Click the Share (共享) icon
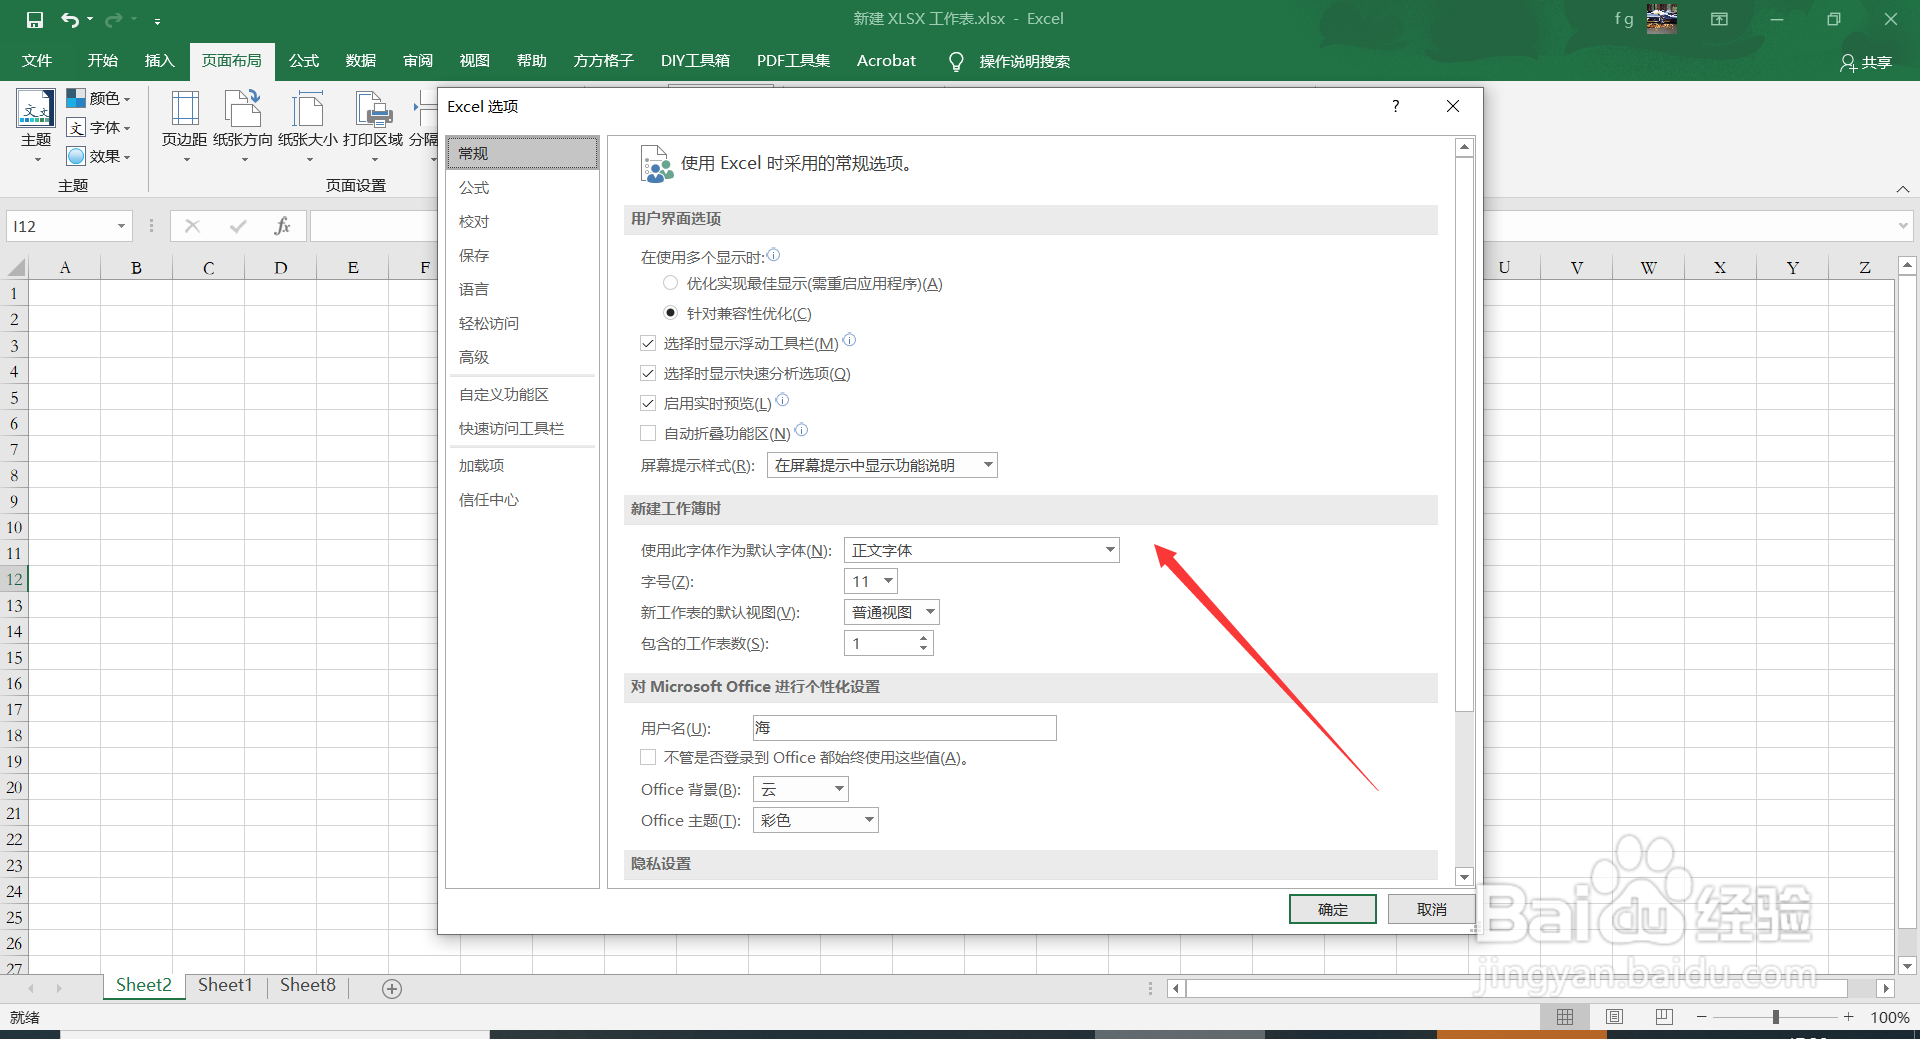The image size is (1920, 1039). [x=1866, y=62]
